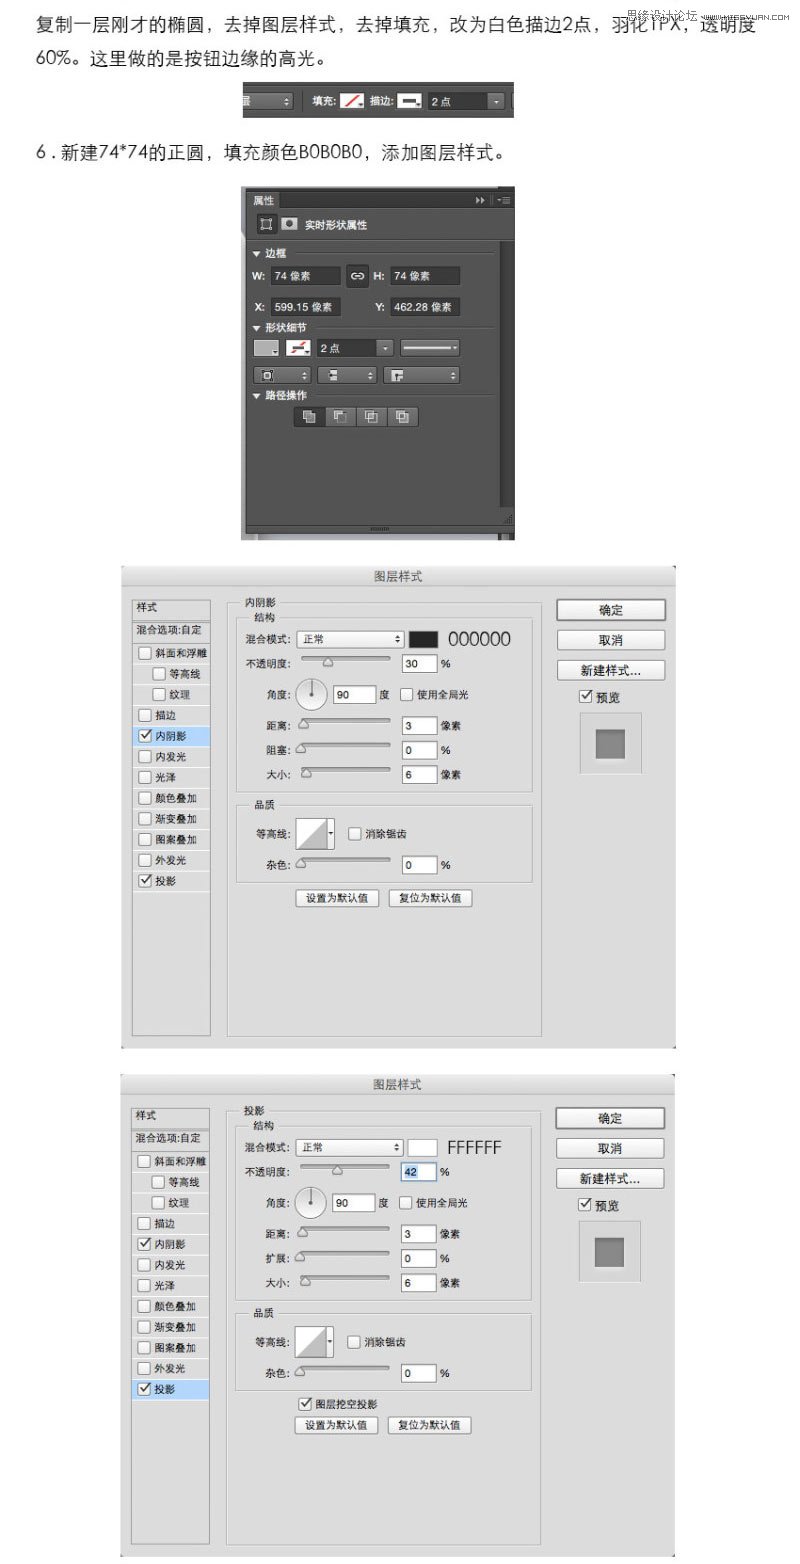Open the stroke alignment dropdown
800x1564 pixels.
click(283, 375)
